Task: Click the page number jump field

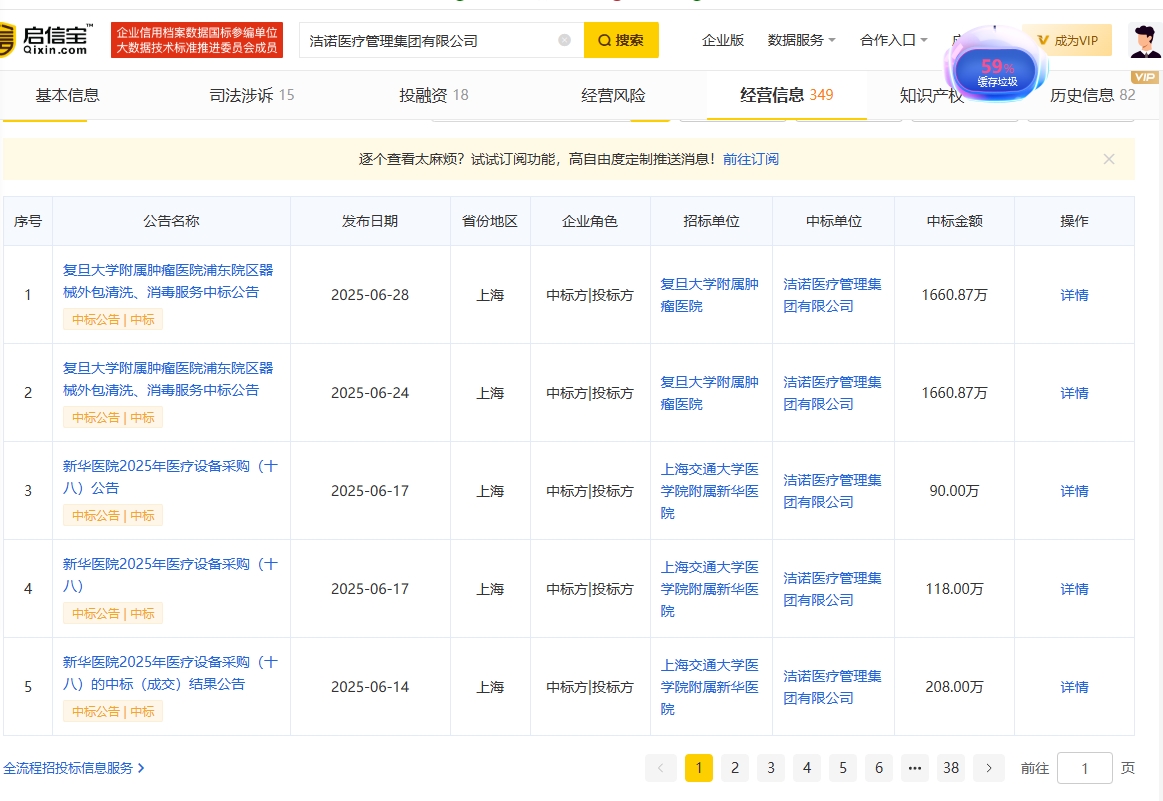Action: (1084, 768)
